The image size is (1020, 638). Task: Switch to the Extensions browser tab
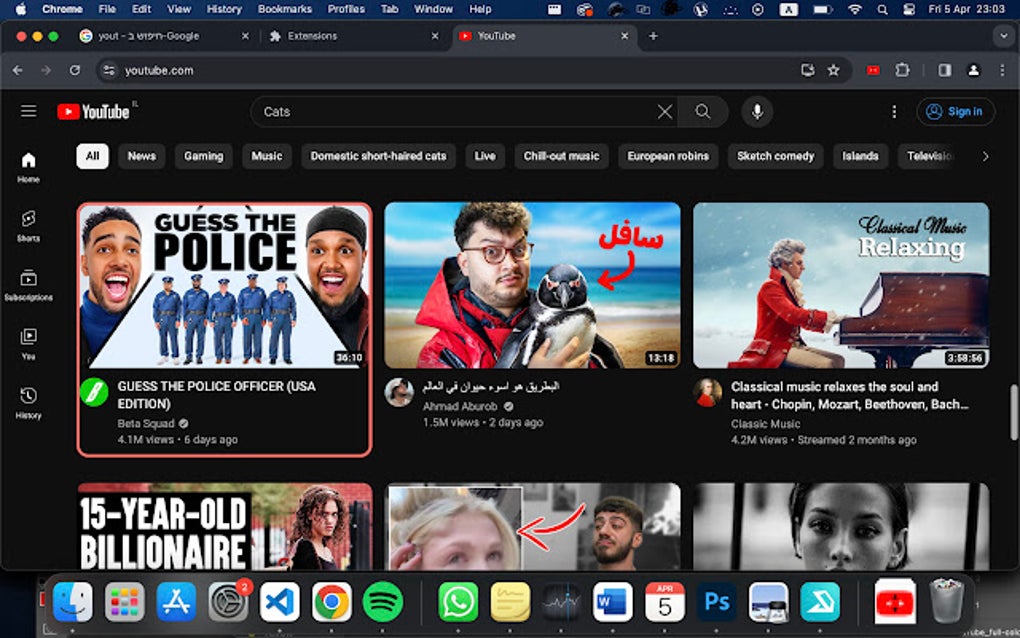[353, 36]
